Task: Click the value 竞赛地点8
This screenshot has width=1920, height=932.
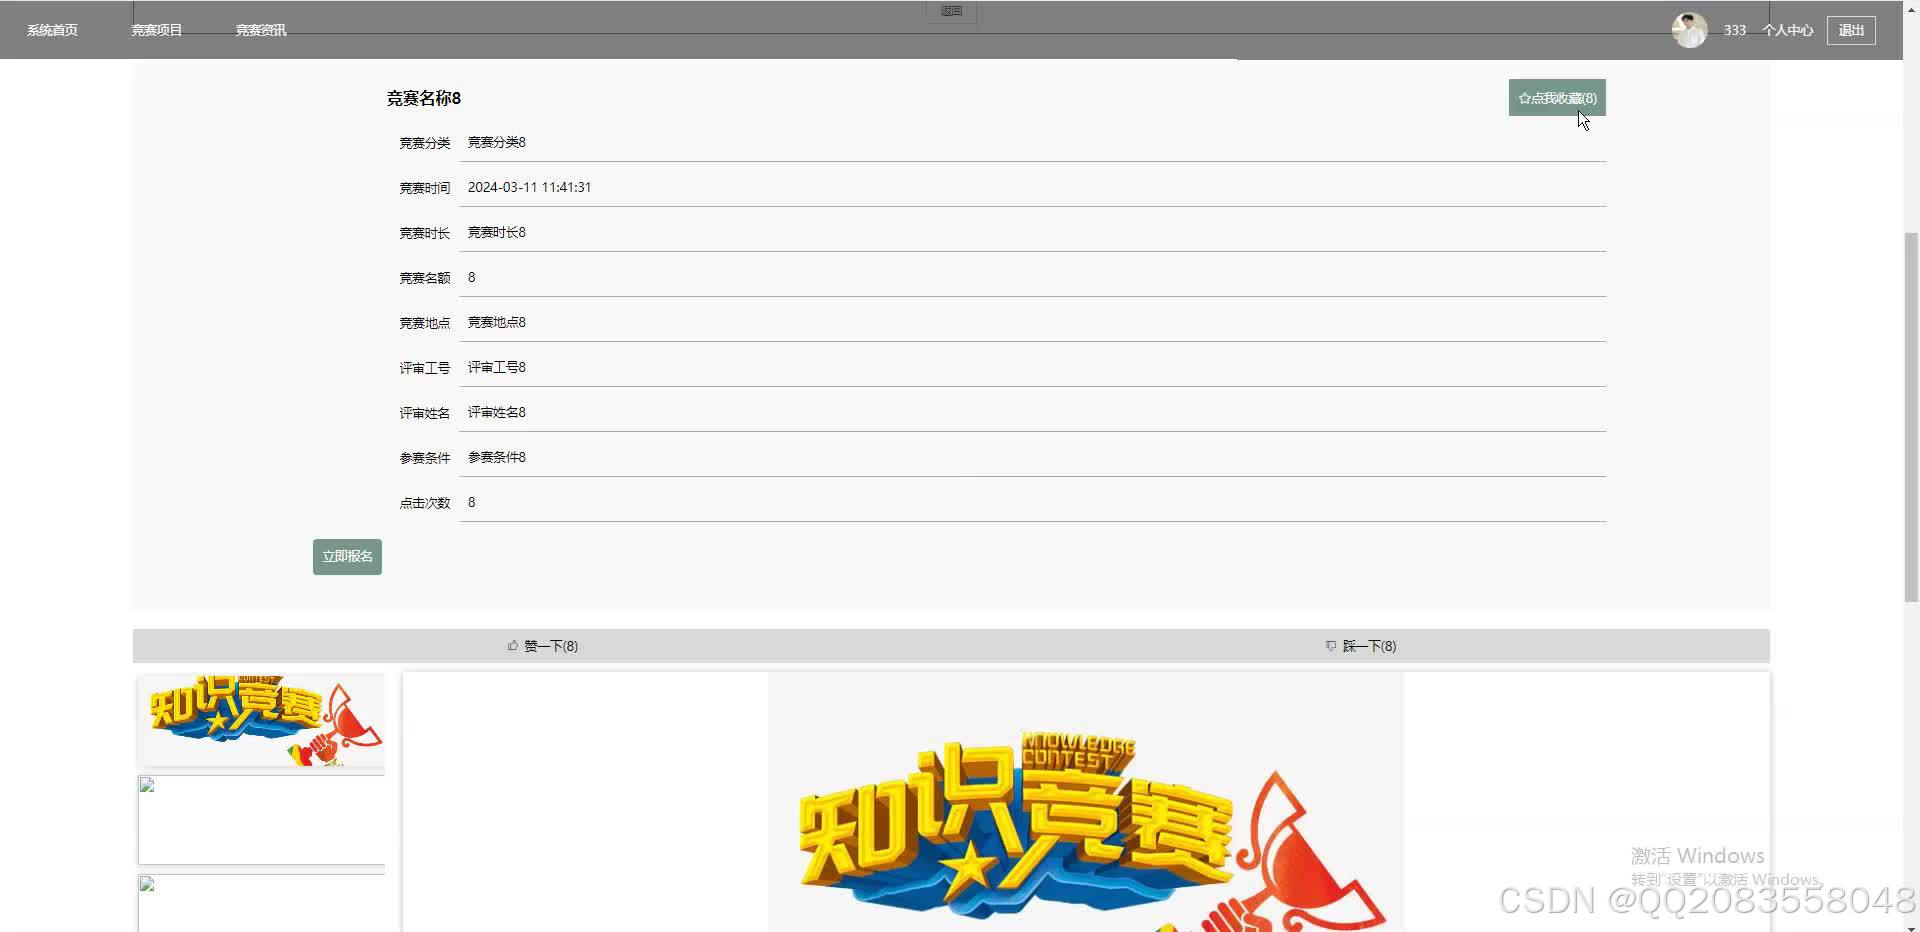Action: tap(497, 322)
